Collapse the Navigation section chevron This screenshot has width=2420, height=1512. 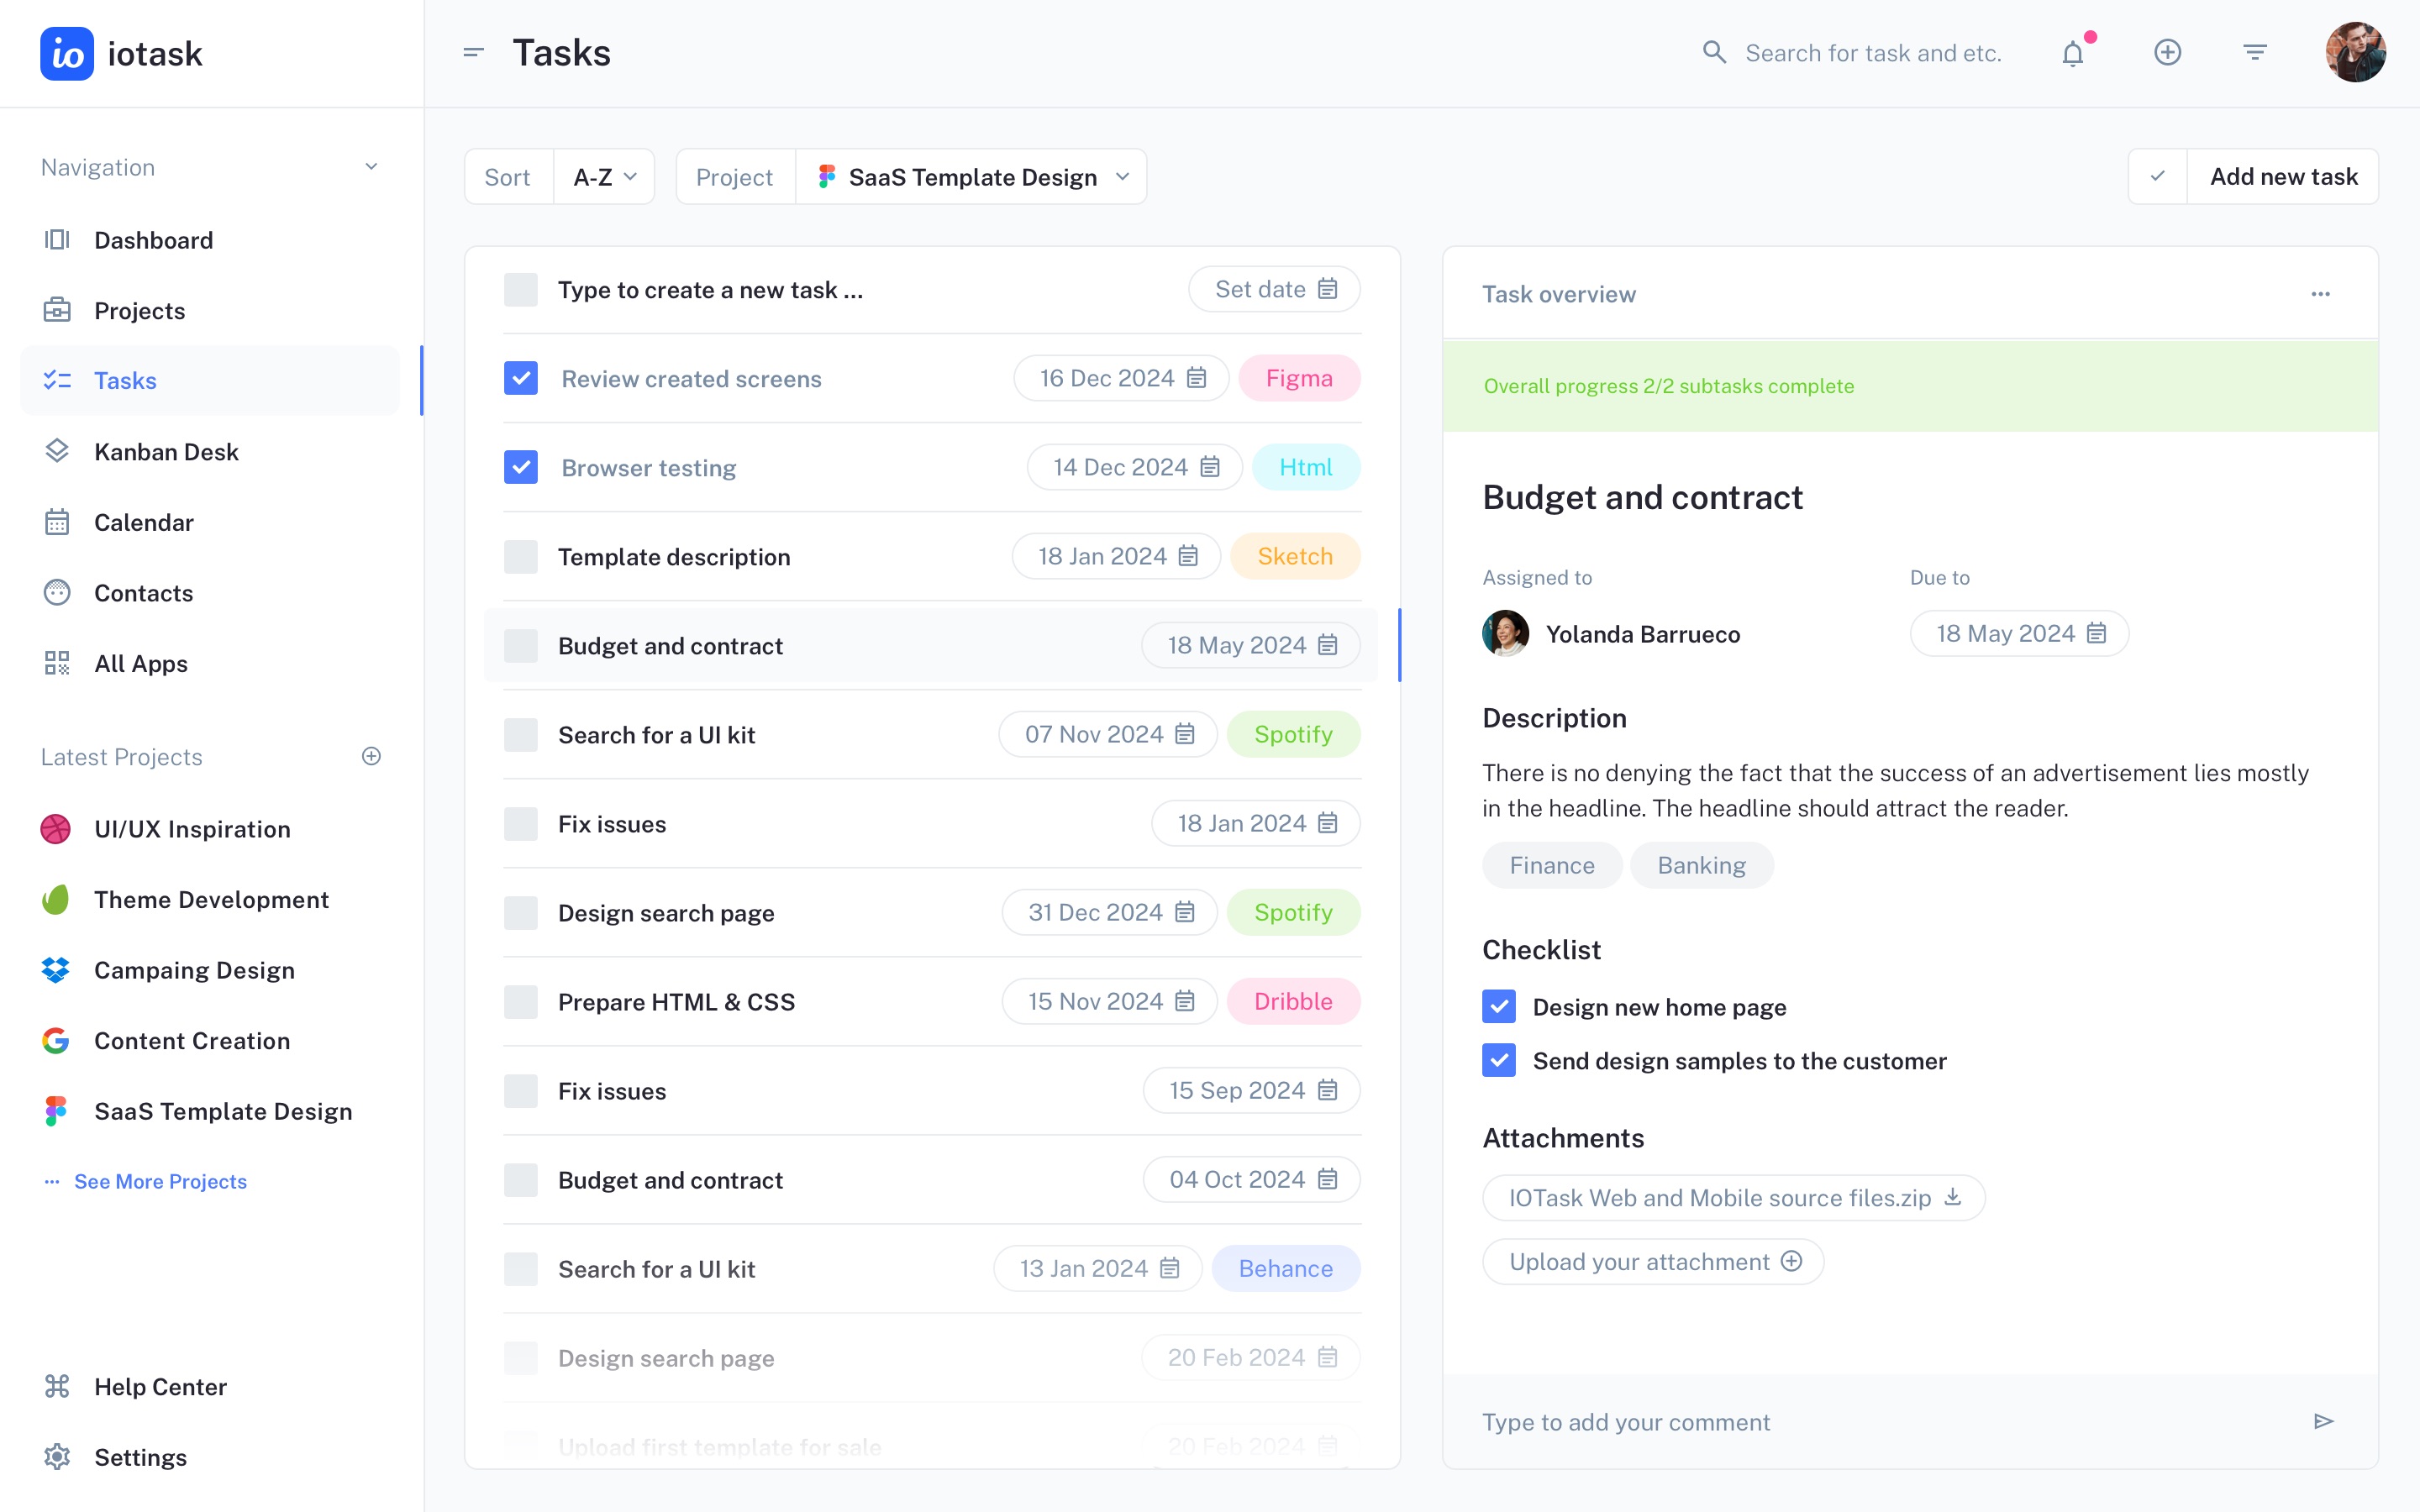[371, 167]
